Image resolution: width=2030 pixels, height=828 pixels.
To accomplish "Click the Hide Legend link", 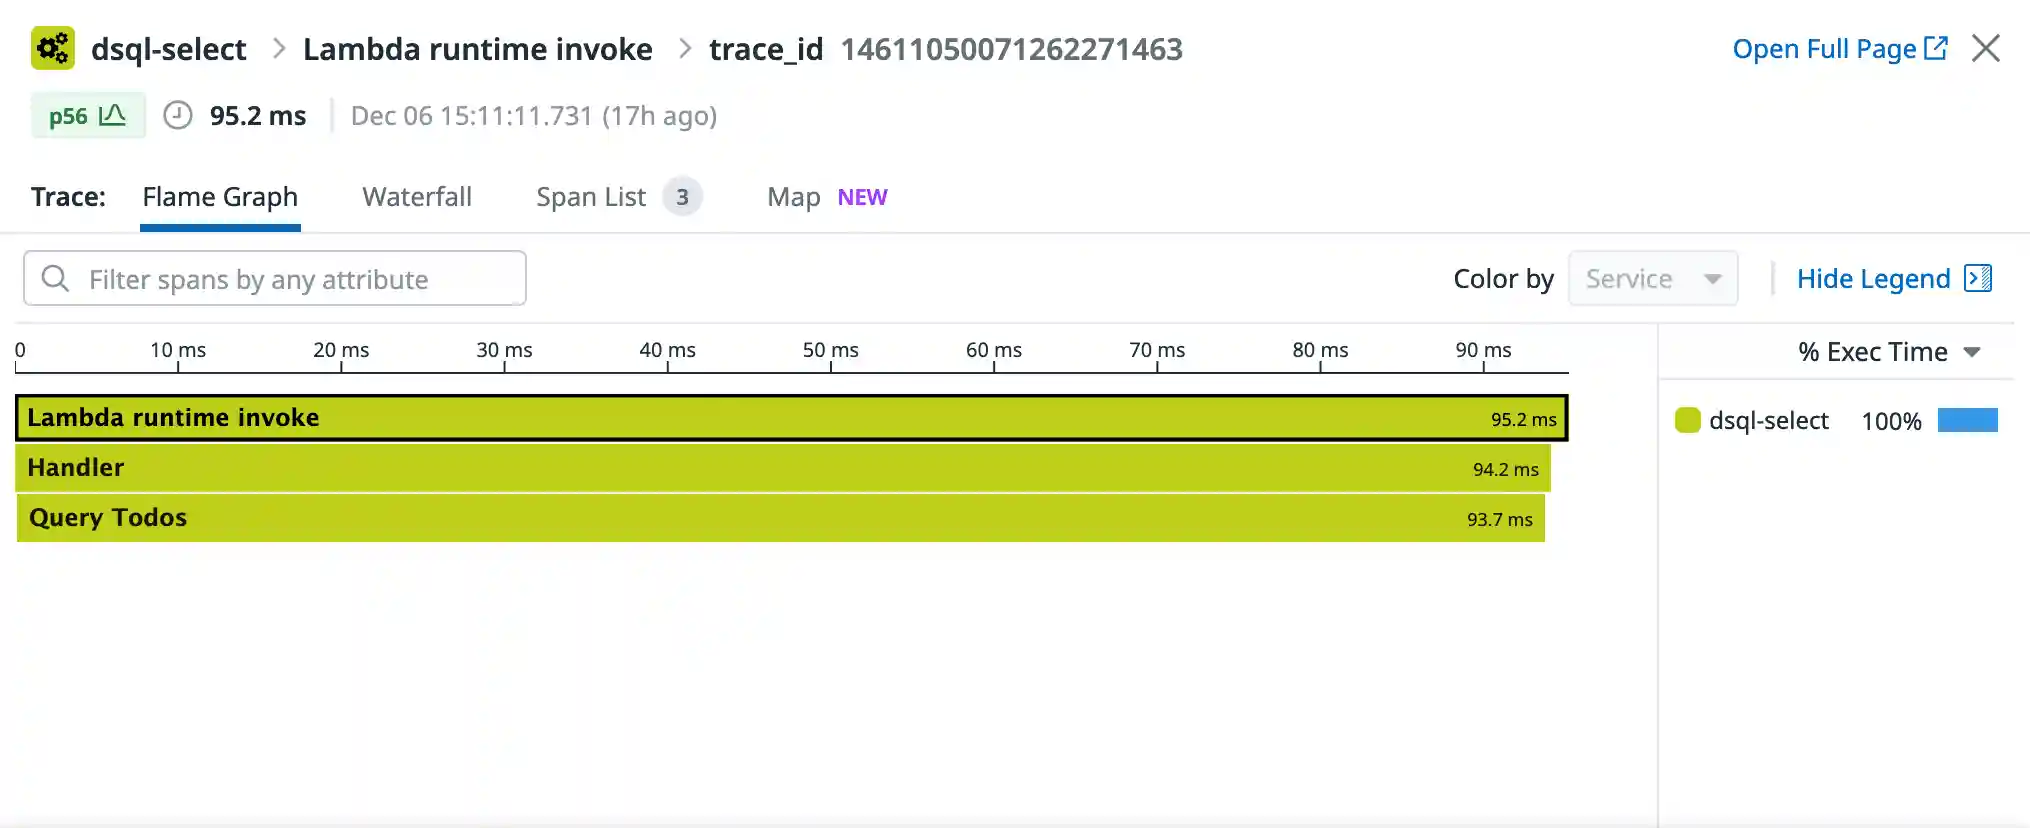I will 1873,279.
